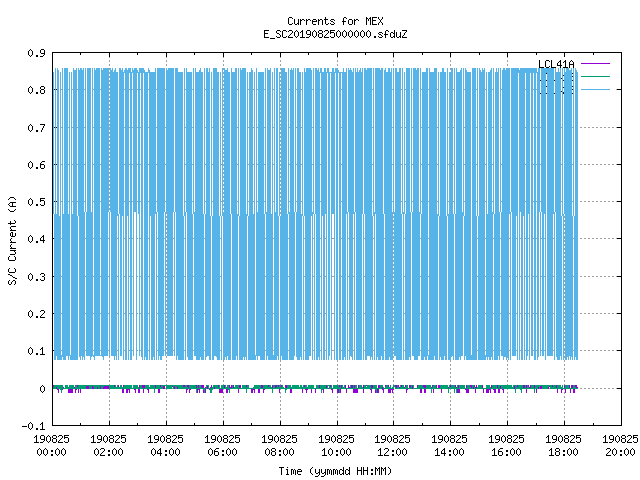
Task: Click the file name 'E_SC20190825000000.sfduZ' subtitle
Action: click(335, 34)
